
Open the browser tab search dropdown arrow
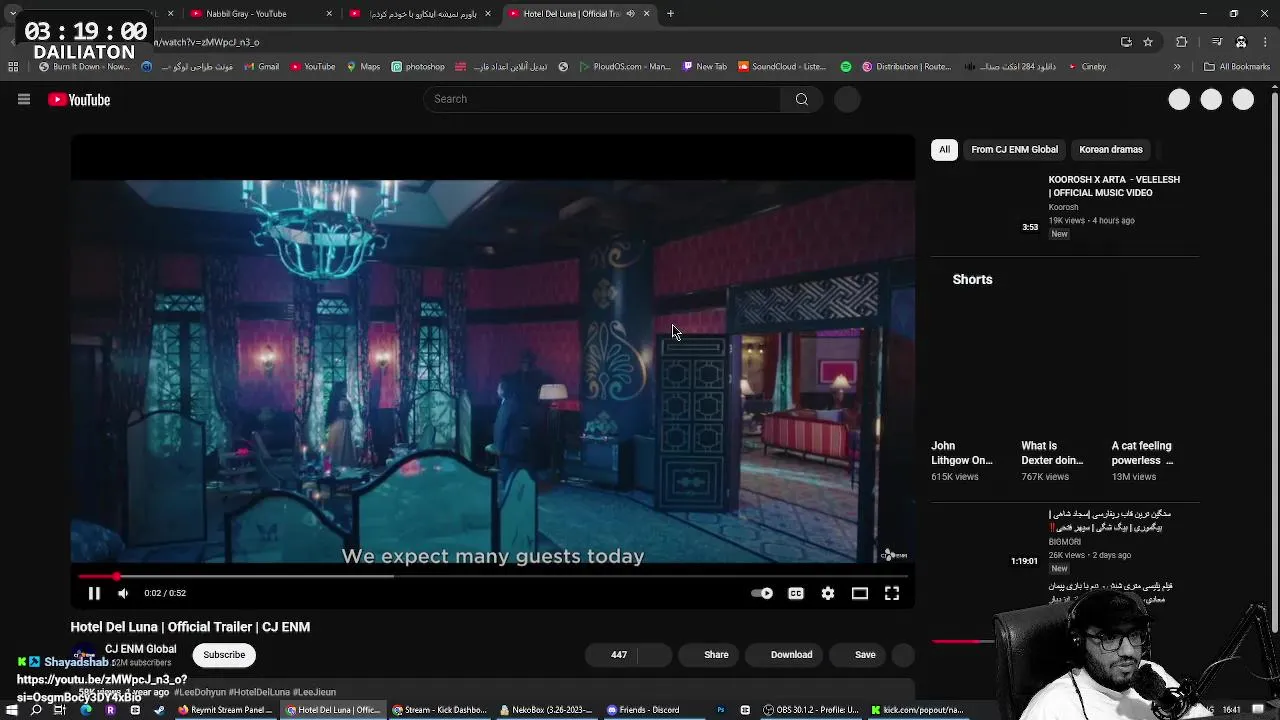[12, 14]
